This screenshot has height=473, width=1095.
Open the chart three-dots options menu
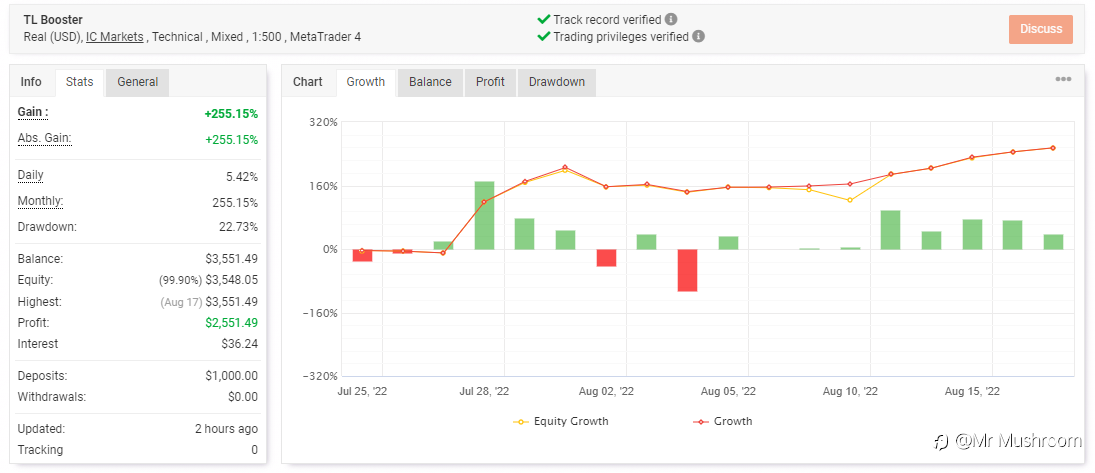(x=1063, y=80)
